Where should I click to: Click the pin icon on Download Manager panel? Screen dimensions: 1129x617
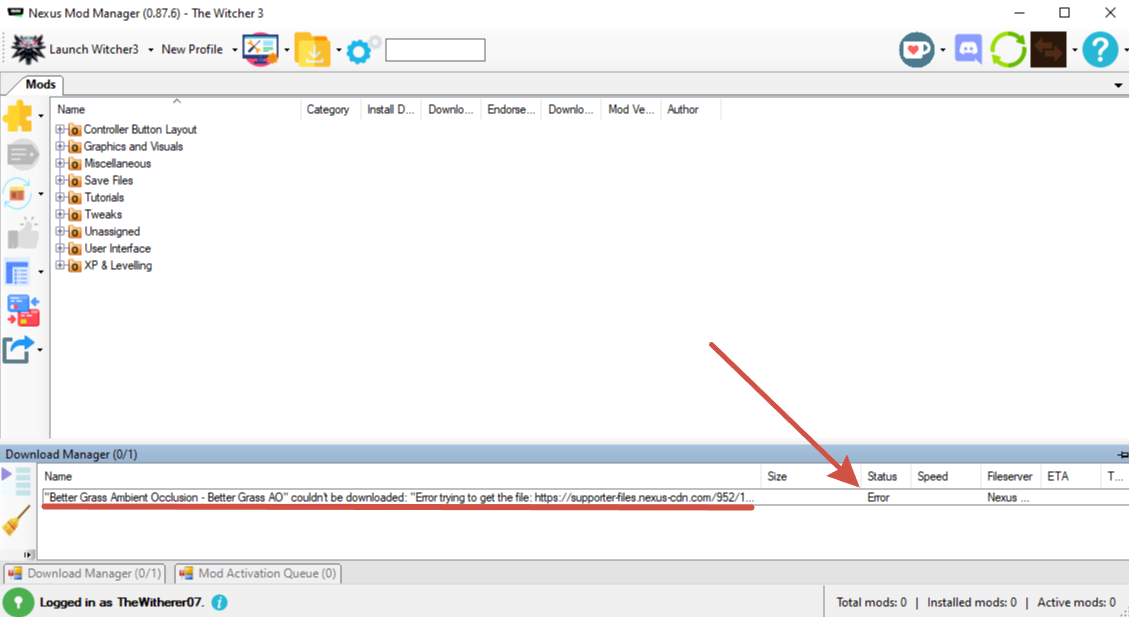(1122, 454)
